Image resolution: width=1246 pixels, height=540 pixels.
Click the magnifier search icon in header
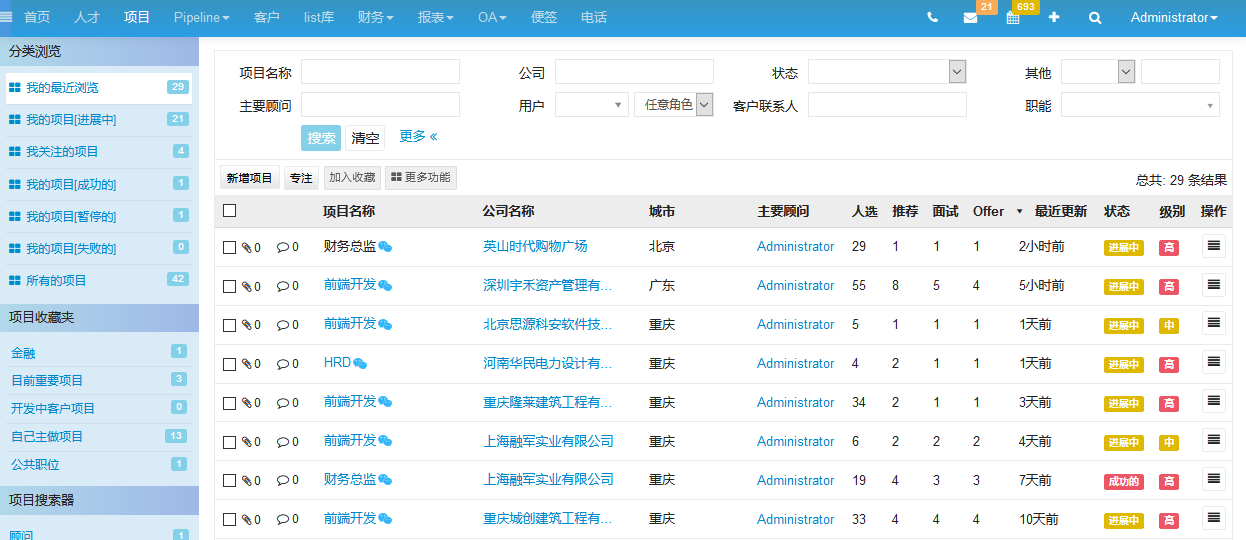1095,18
